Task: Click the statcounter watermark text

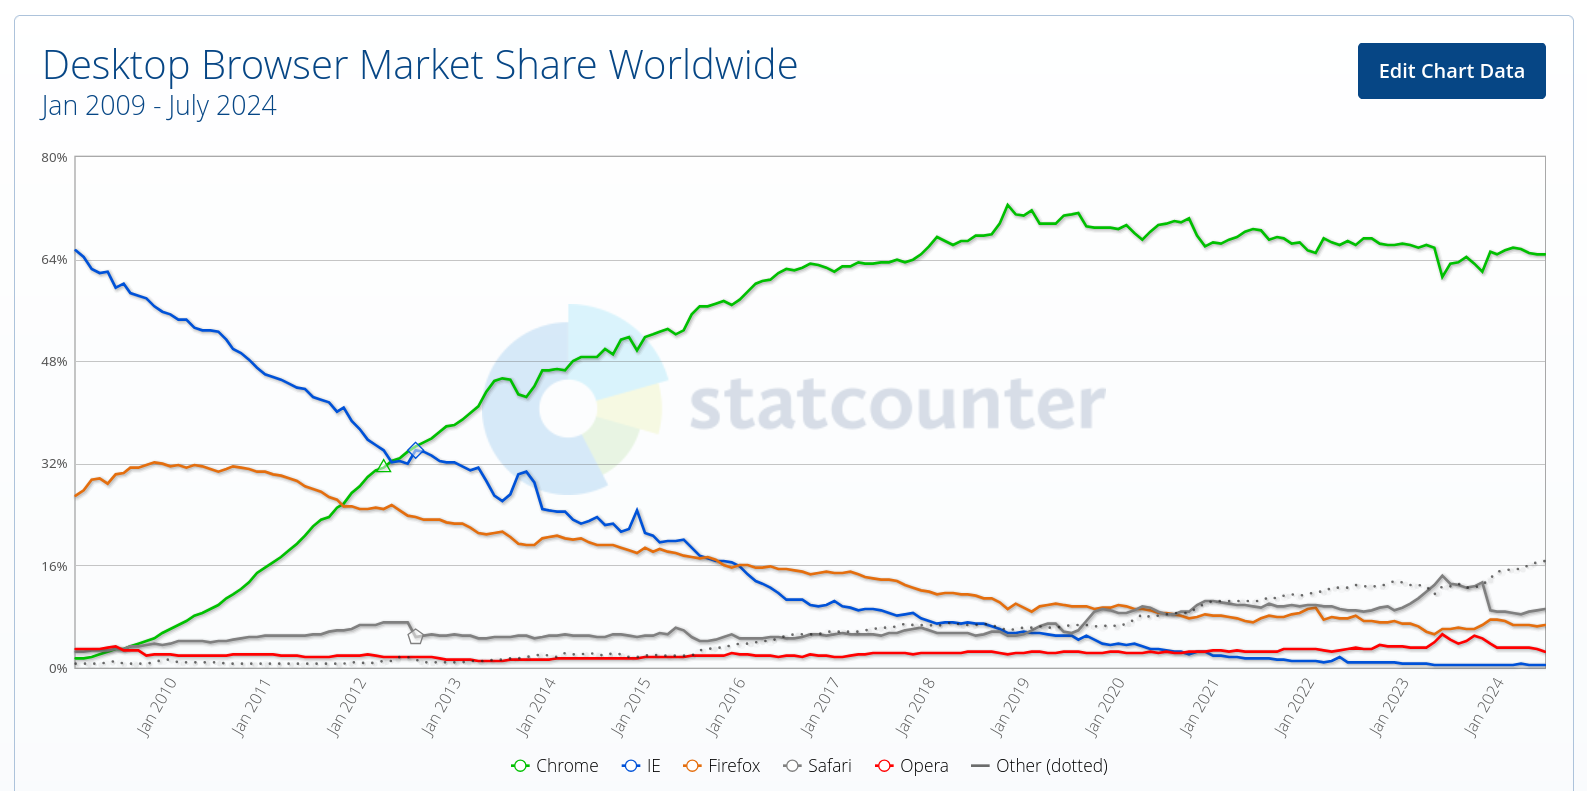Action: 897,403
